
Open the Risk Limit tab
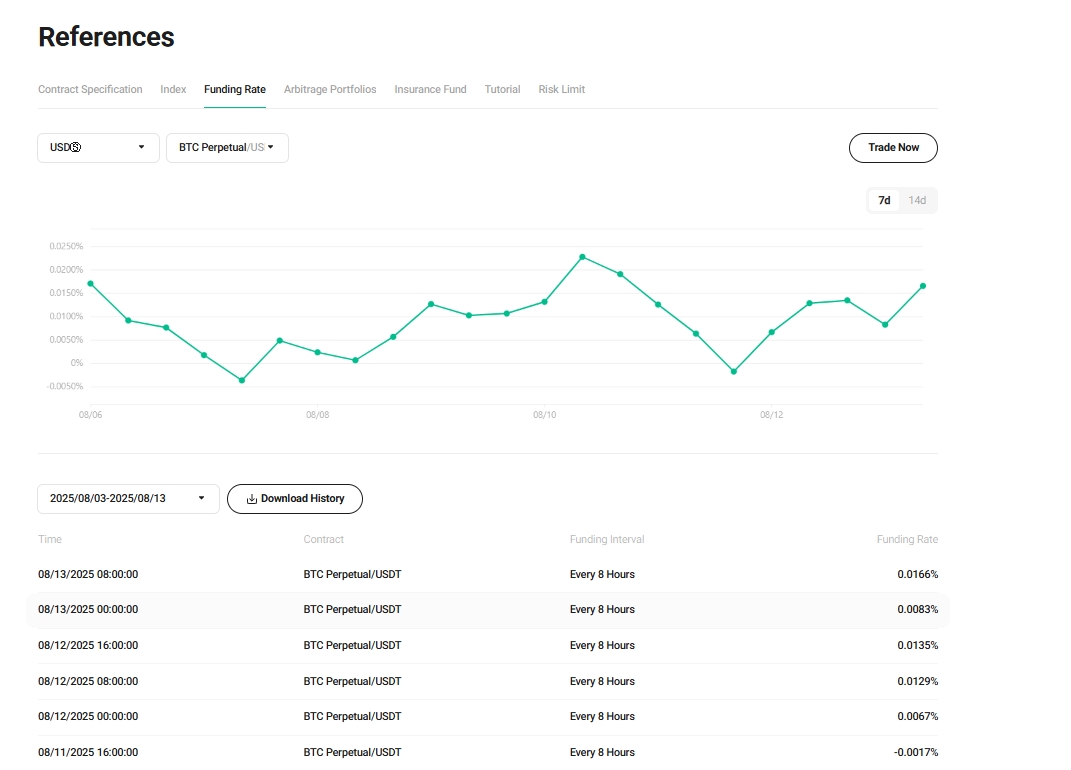tap(561, 90)
